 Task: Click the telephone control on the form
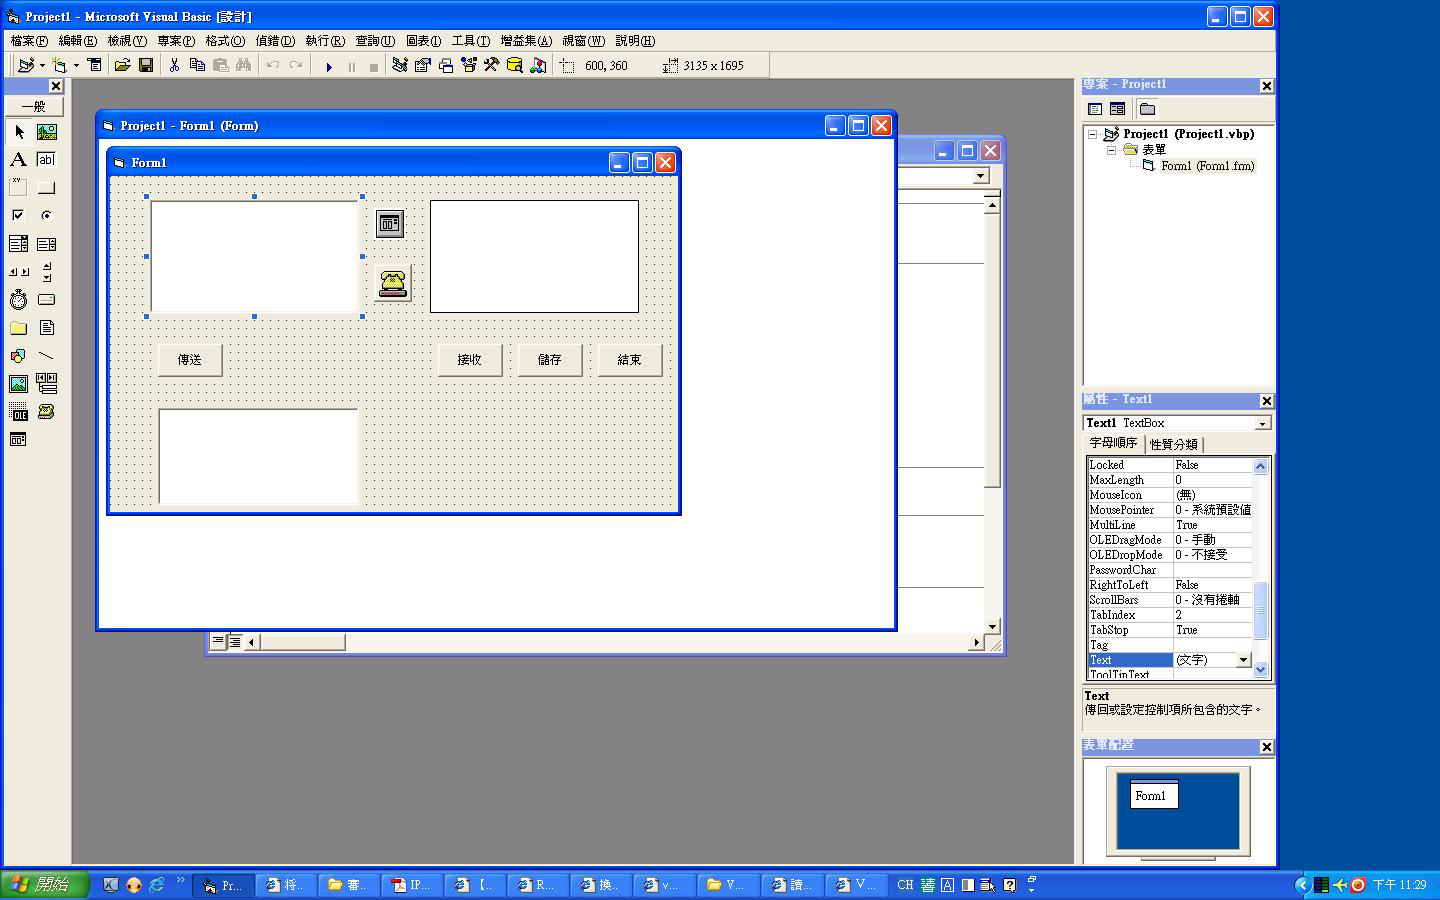pyautogui.click(x=392, y=283)
